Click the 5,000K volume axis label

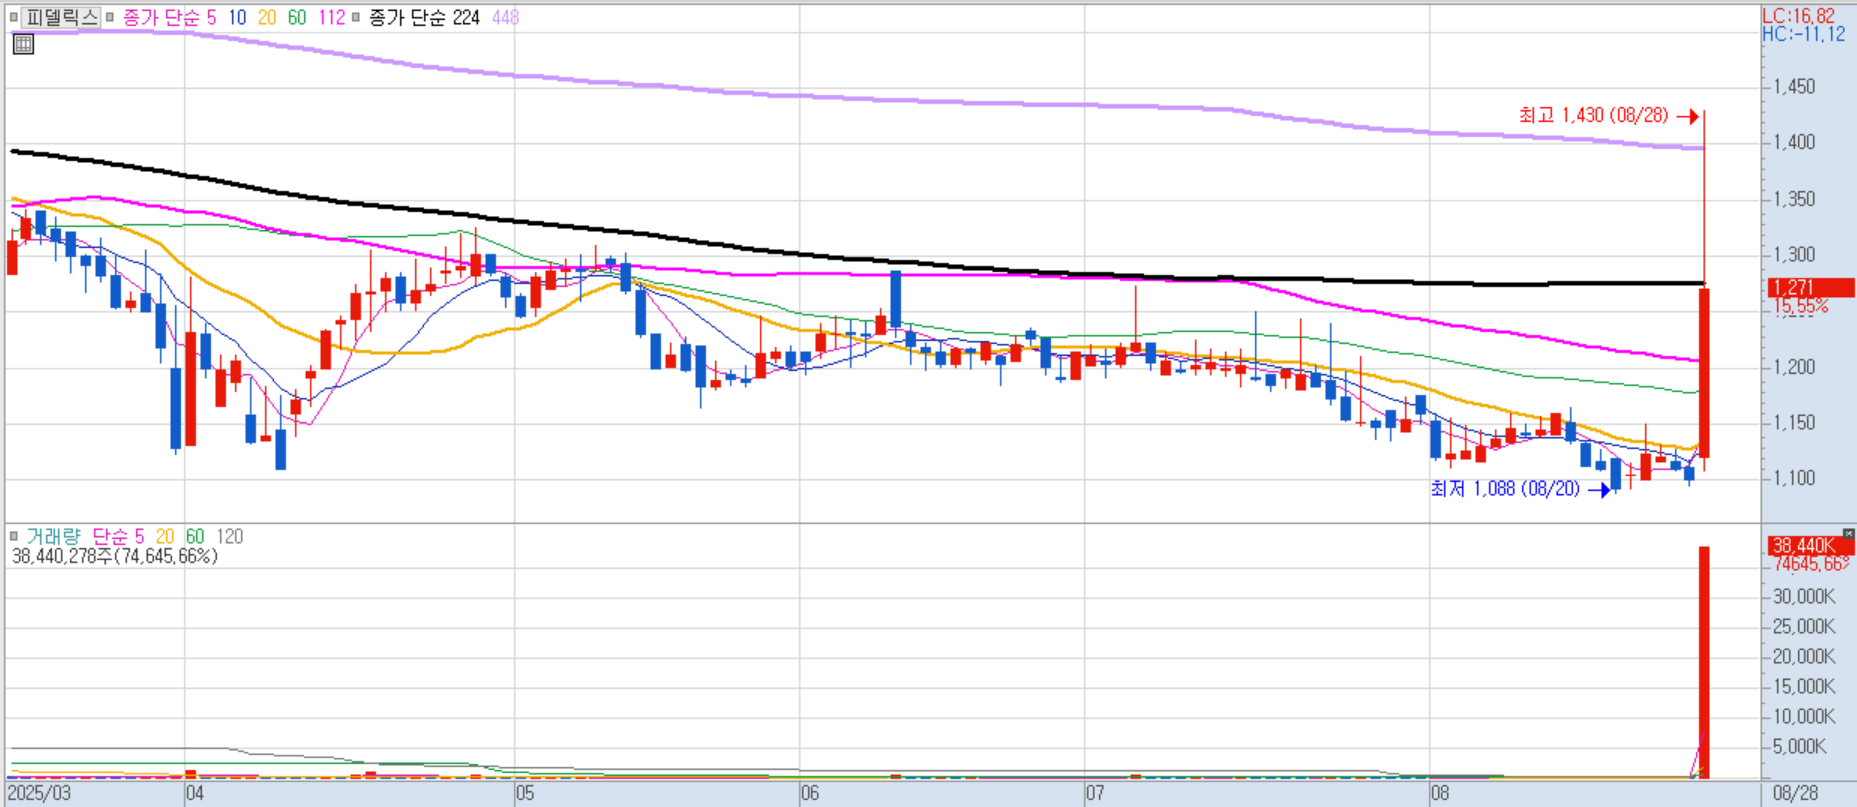[x=1800, y=747]
